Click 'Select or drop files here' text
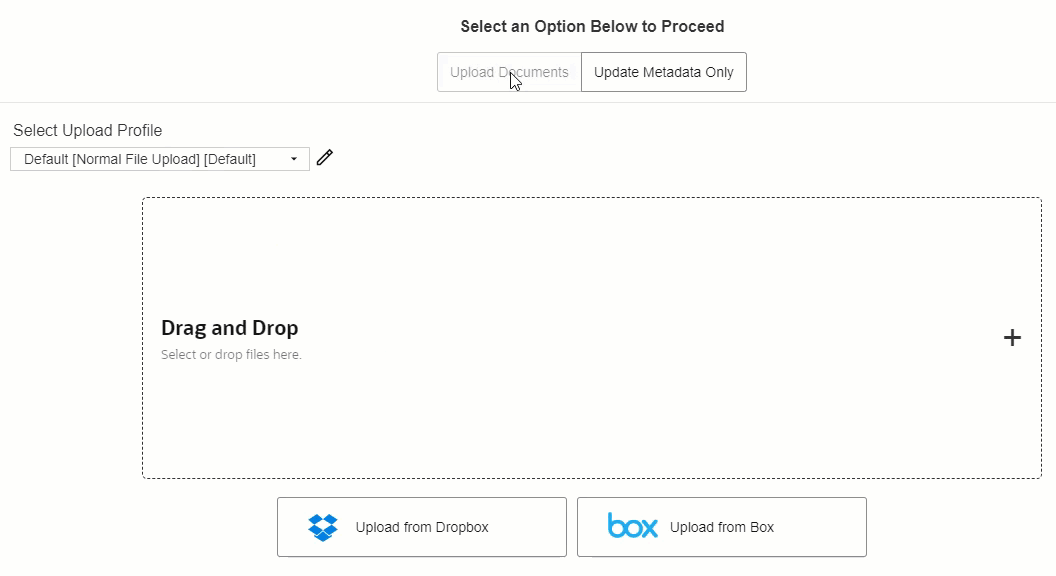The image size is (1056, 576). [231, 354]
